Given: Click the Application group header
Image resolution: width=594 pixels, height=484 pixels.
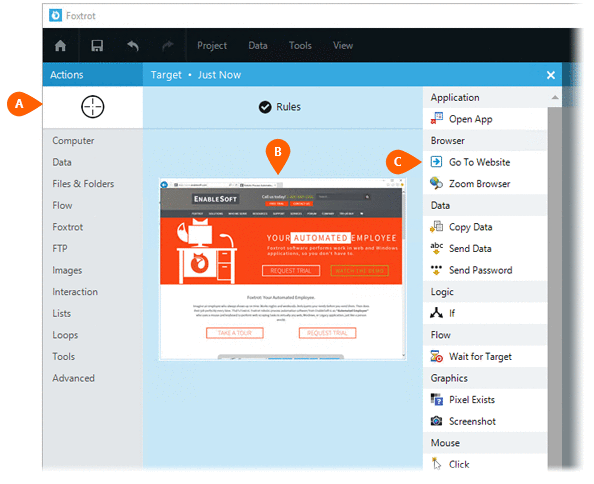Looking at the screenshot, I should click(x=485, y=97).
